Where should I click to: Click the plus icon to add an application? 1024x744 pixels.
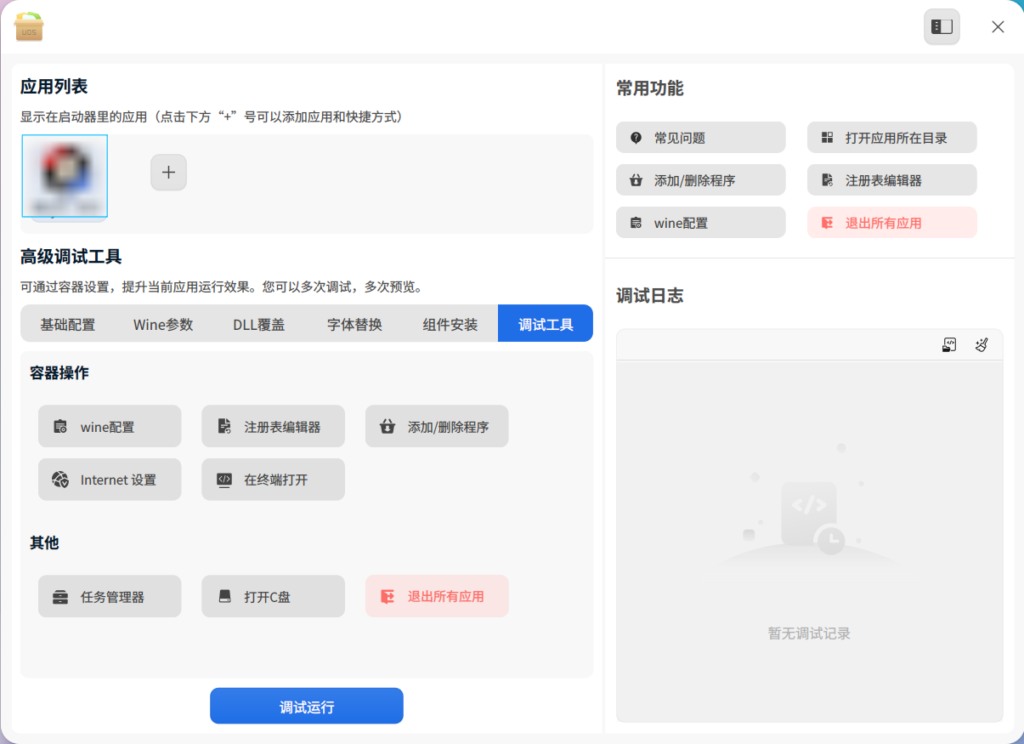[x=168, y=173]
